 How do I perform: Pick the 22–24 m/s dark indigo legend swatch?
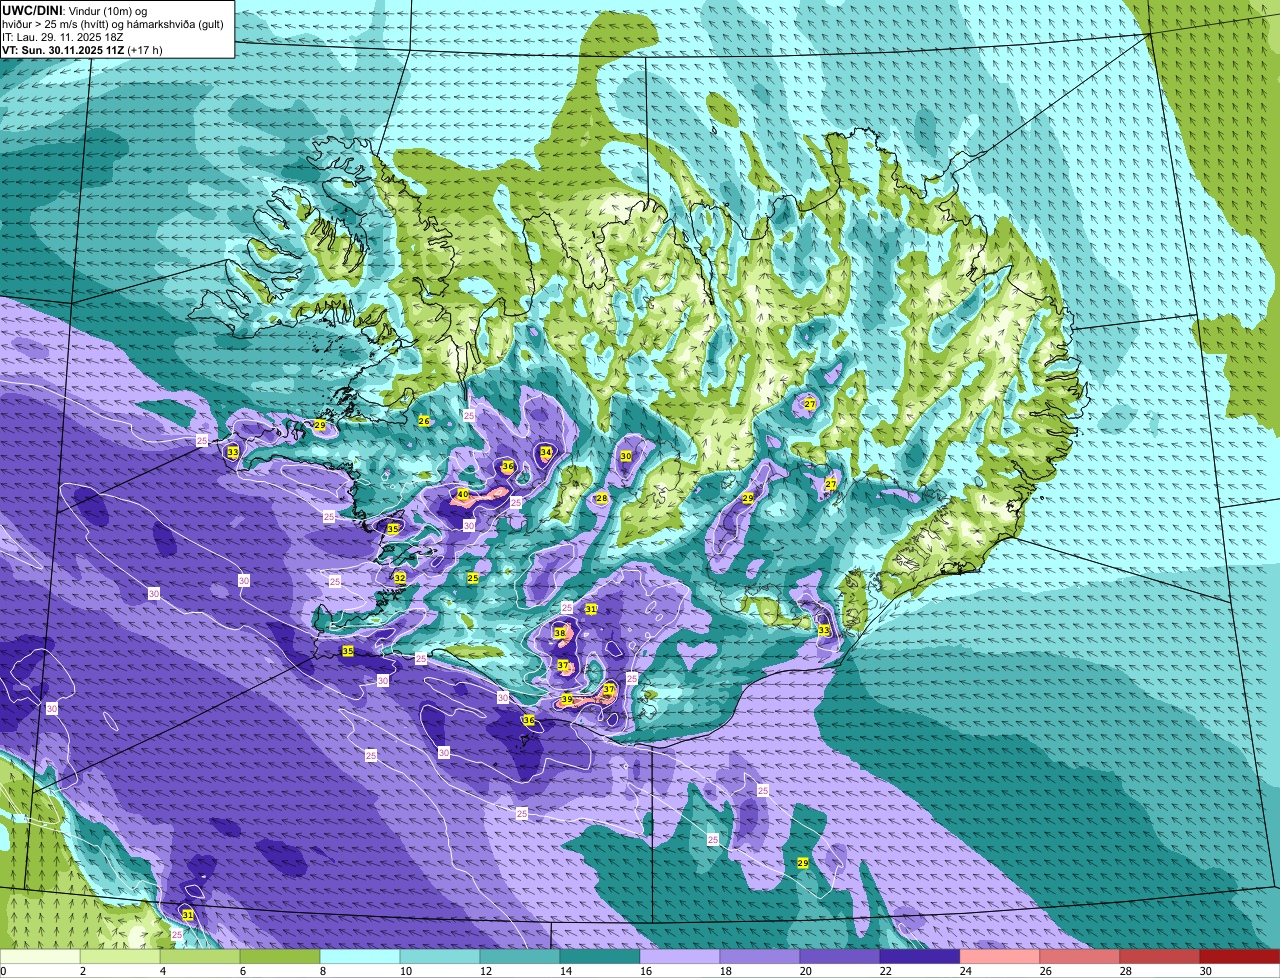[x=920, y=957]
